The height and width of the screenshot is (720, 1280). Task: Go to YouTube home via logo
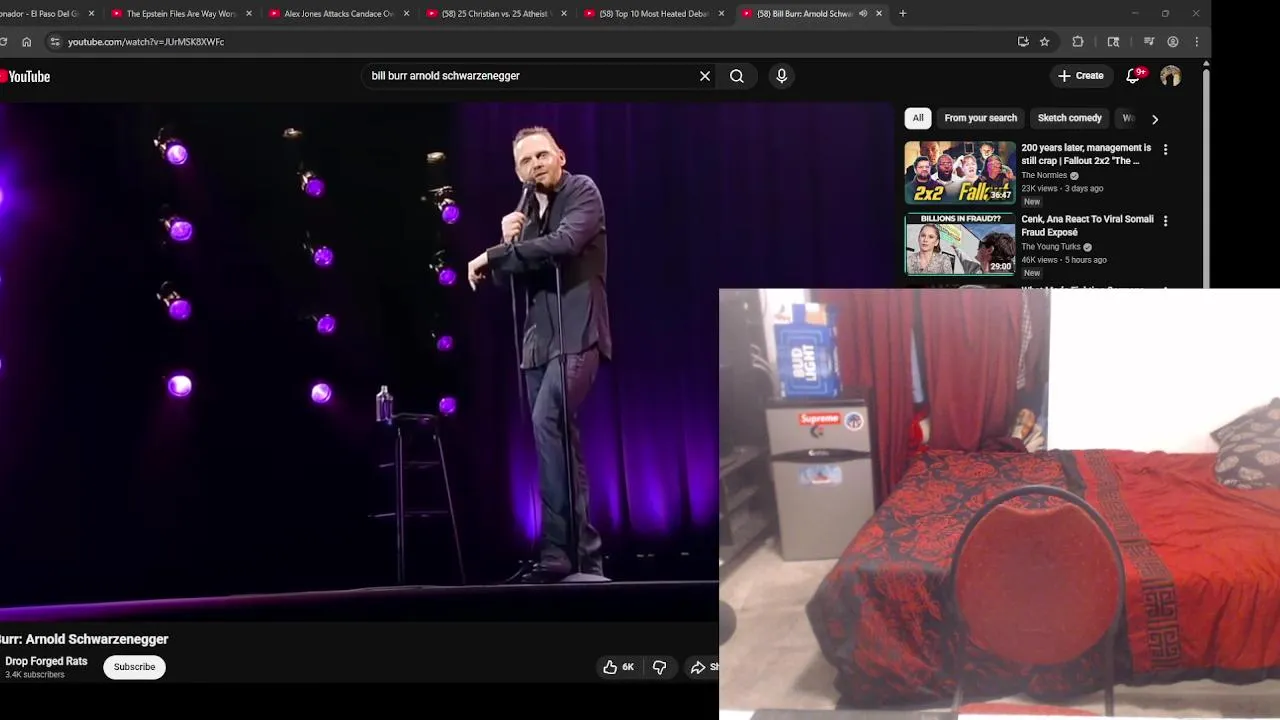pyautogui.click(x=25, y=76)
